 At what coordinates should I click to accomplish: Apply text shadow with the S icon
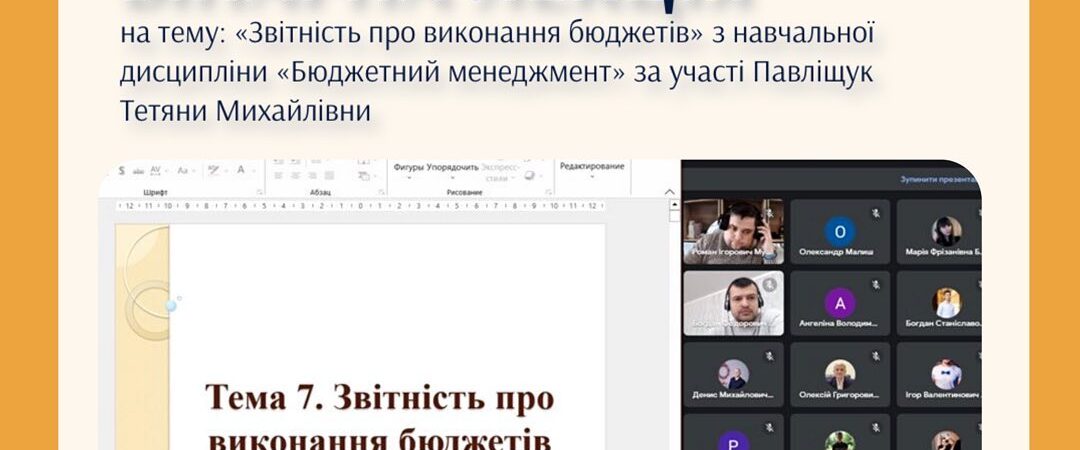pos(122,170)
